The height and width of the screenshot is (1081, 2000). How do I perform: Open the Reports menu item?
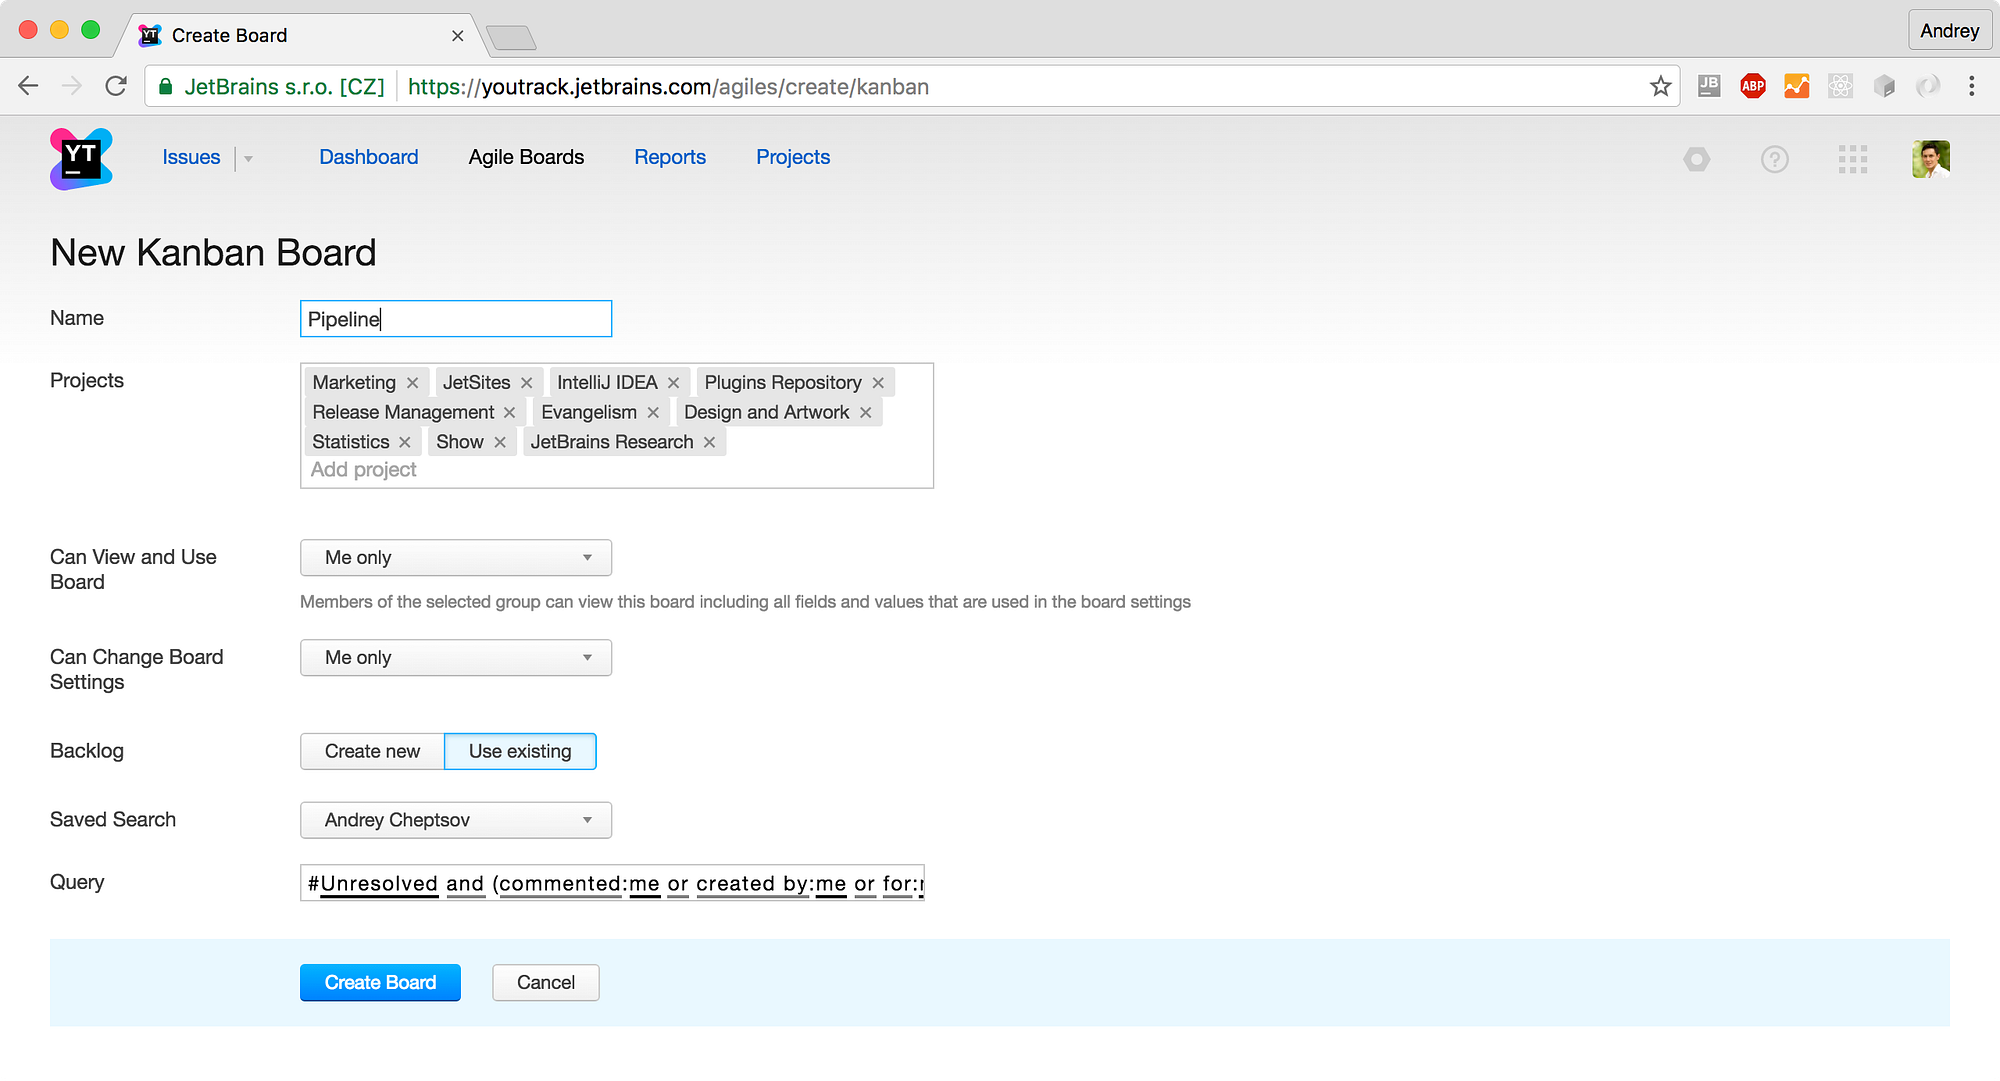pyautogui.click(x=670, y=157)
